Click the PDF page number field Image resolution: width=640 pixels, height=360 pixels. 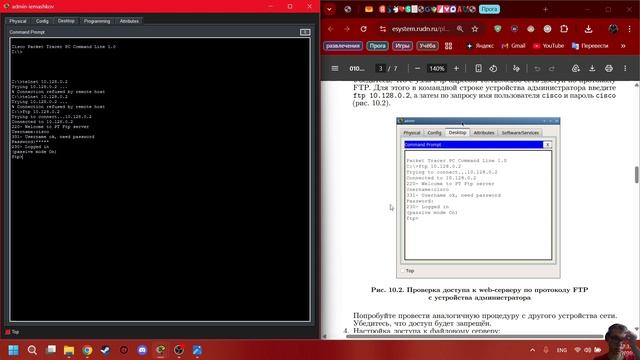[x=380, y=69]
